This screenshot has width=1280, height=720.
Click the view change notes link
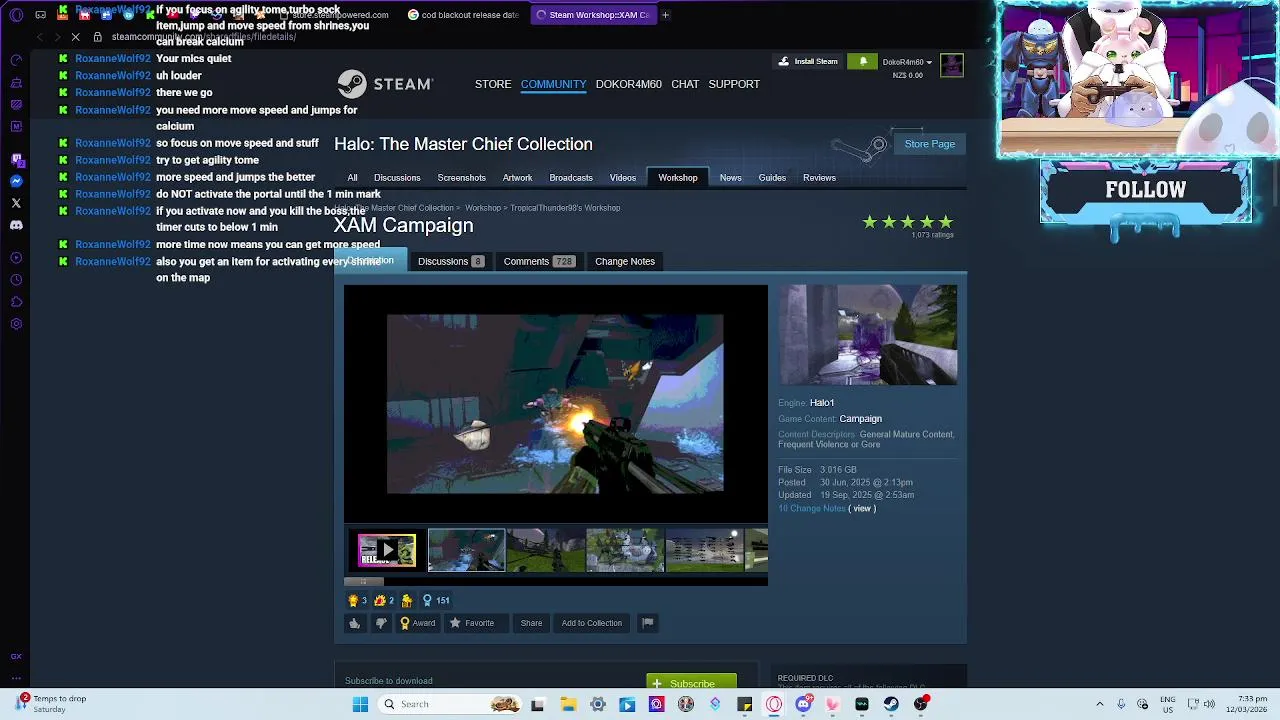[x=862, y=509]
